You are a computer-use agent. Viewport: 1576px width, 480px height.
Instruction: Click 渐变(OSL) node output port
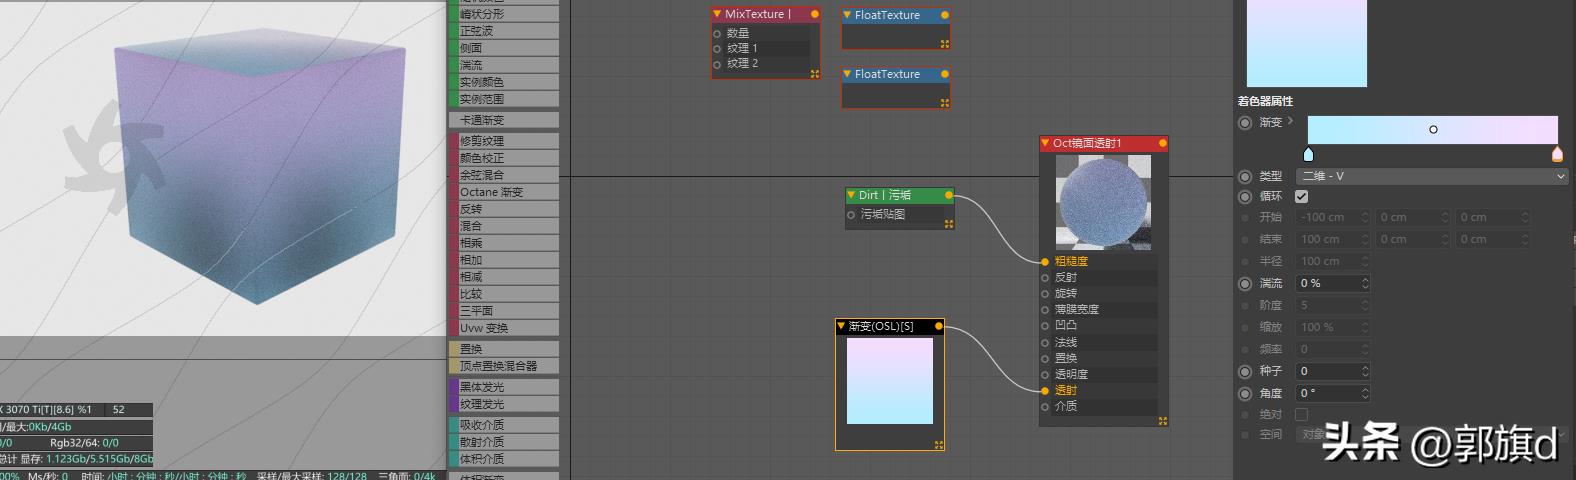[x=938, y=326]
